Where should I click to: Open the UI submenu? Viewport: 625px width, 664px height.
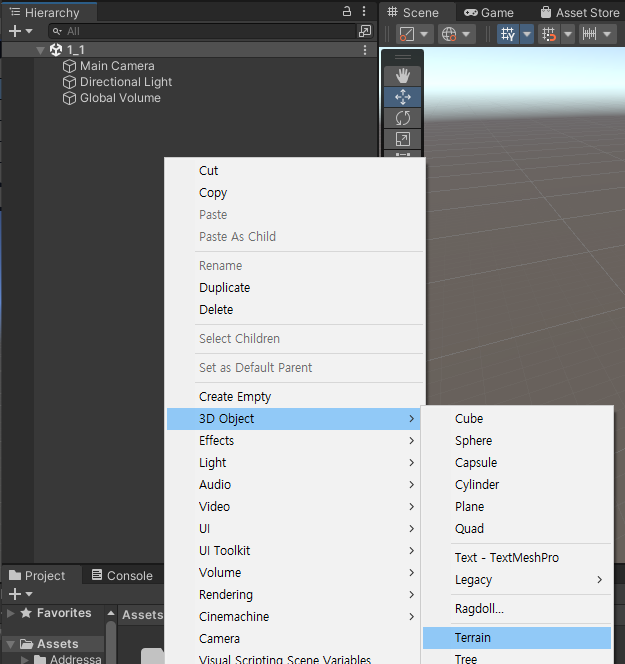(293, 529)
